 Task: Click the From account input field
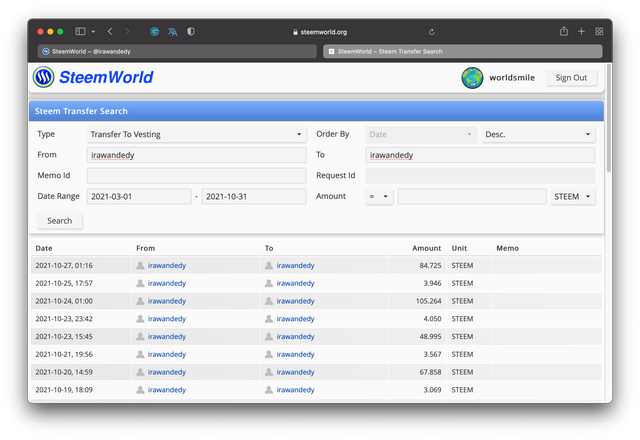point(196,155)
